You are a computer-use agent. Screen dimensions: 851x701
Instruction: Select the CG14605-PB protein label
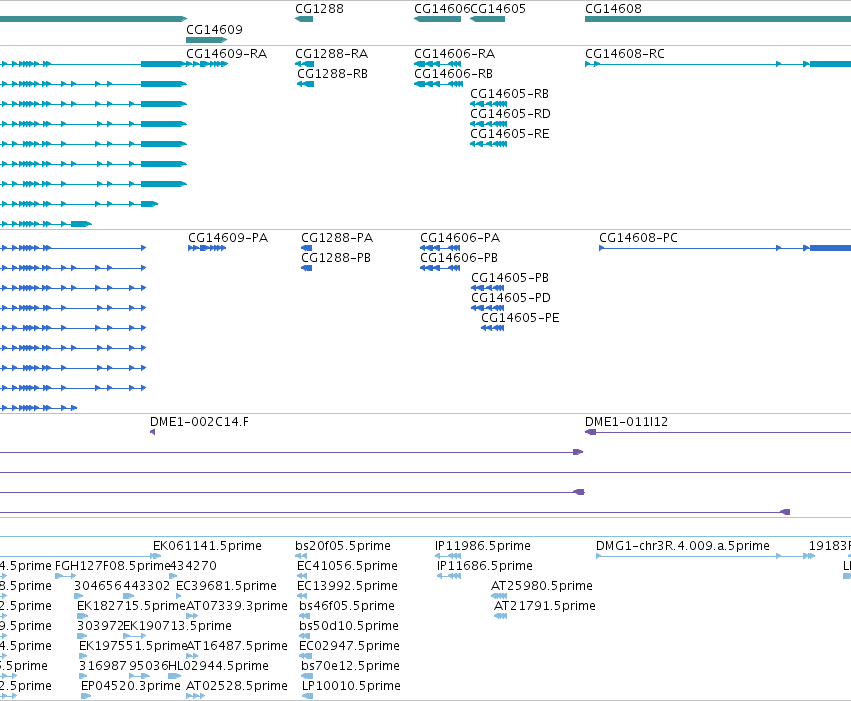click(x=510, y=278)
